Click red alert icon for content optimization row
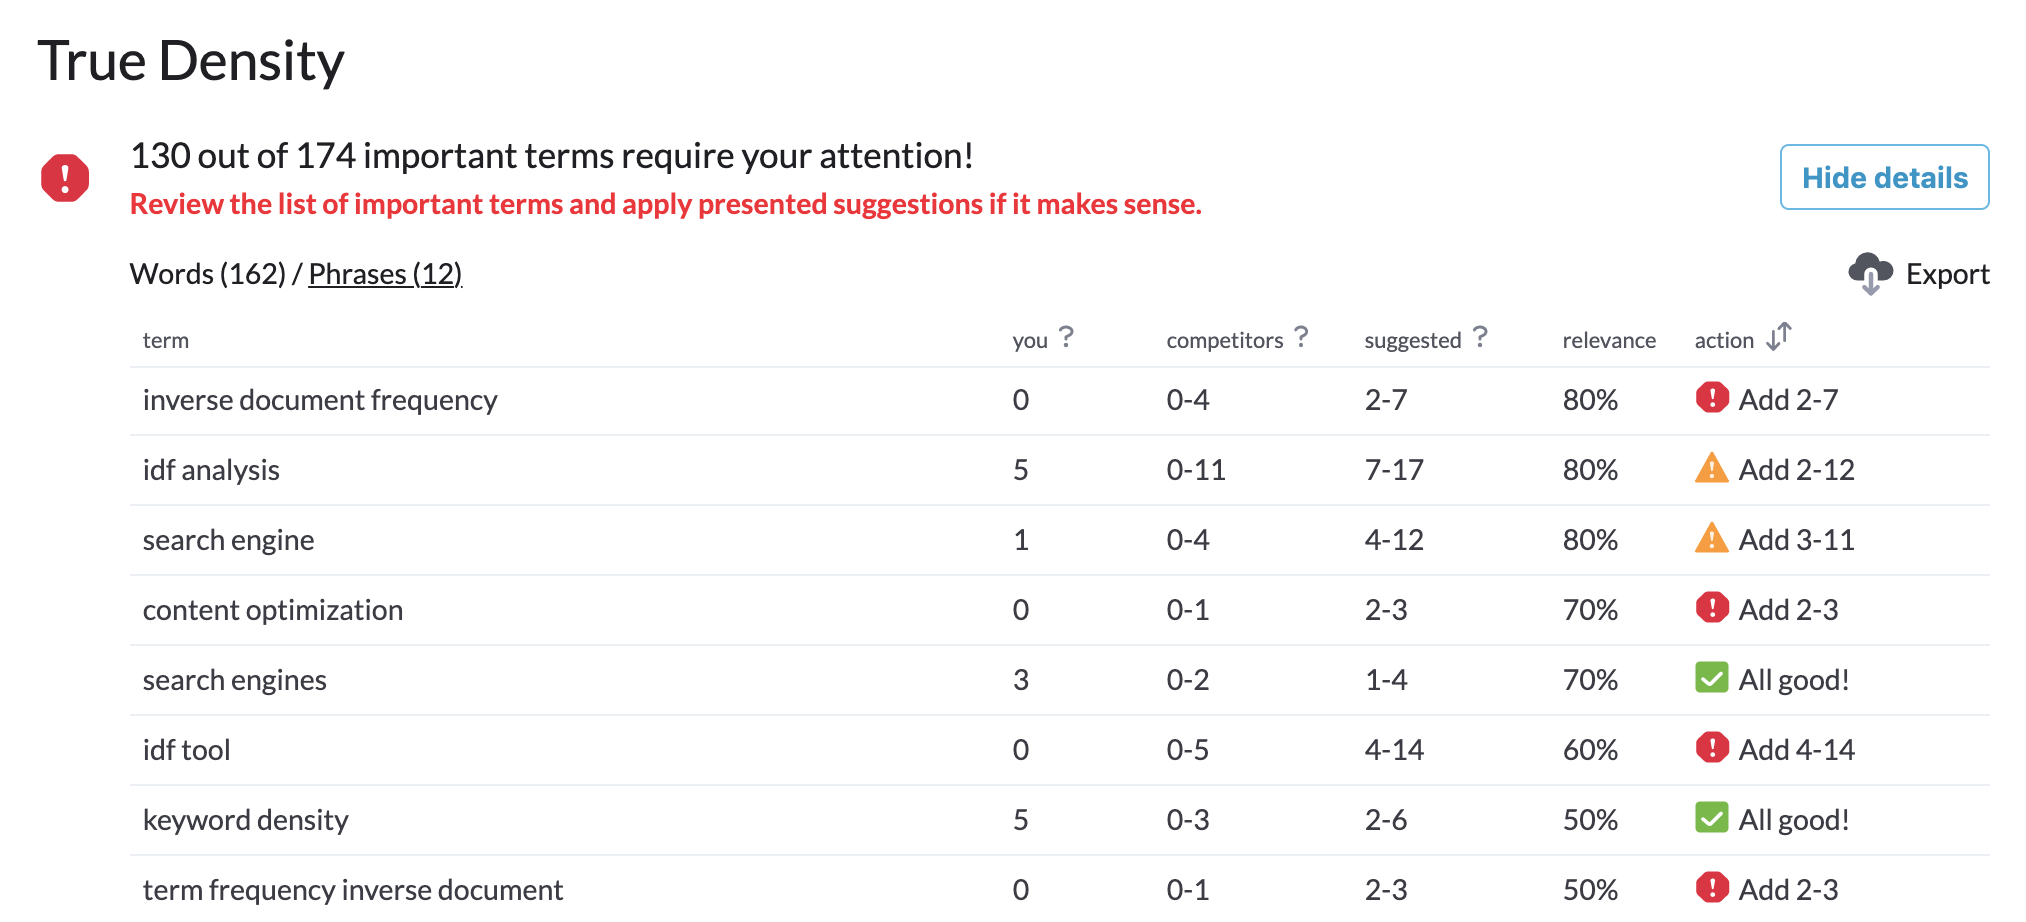The image size is (2026, 922). pos(1712,607)
